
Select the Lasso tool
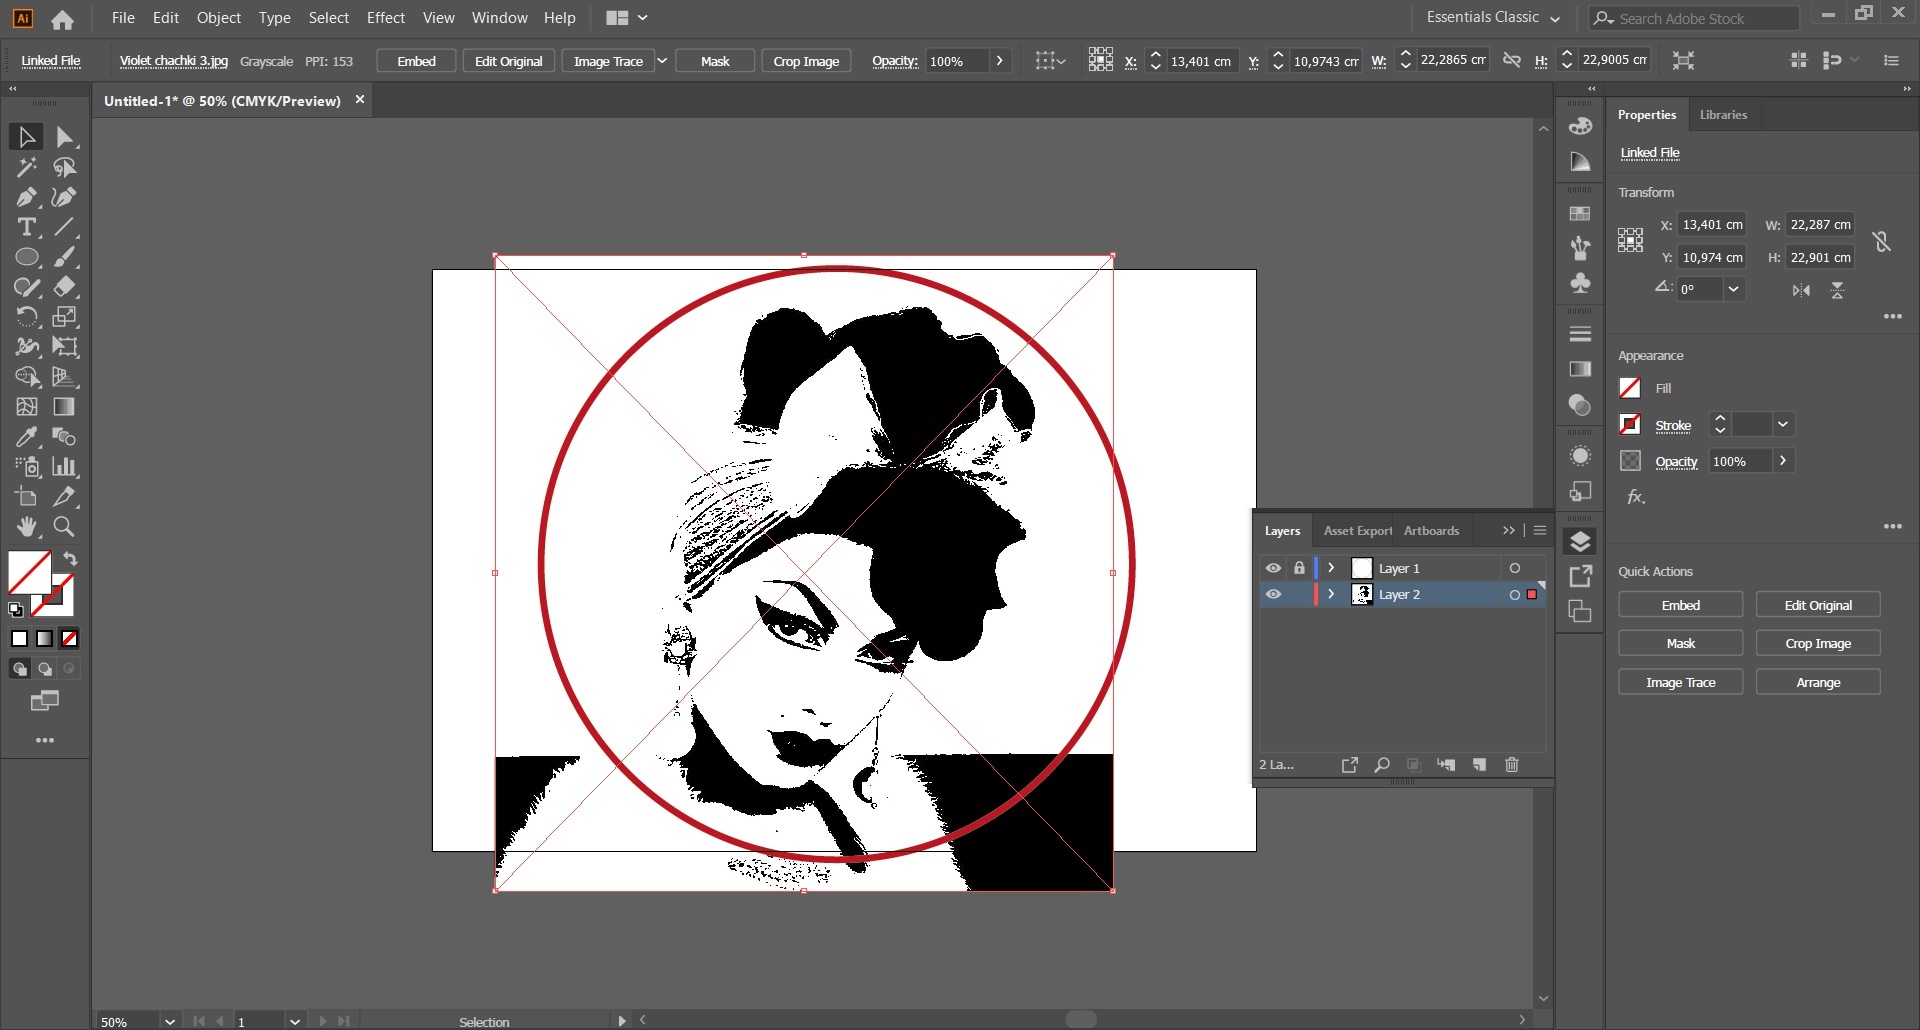tap(65, 167)
